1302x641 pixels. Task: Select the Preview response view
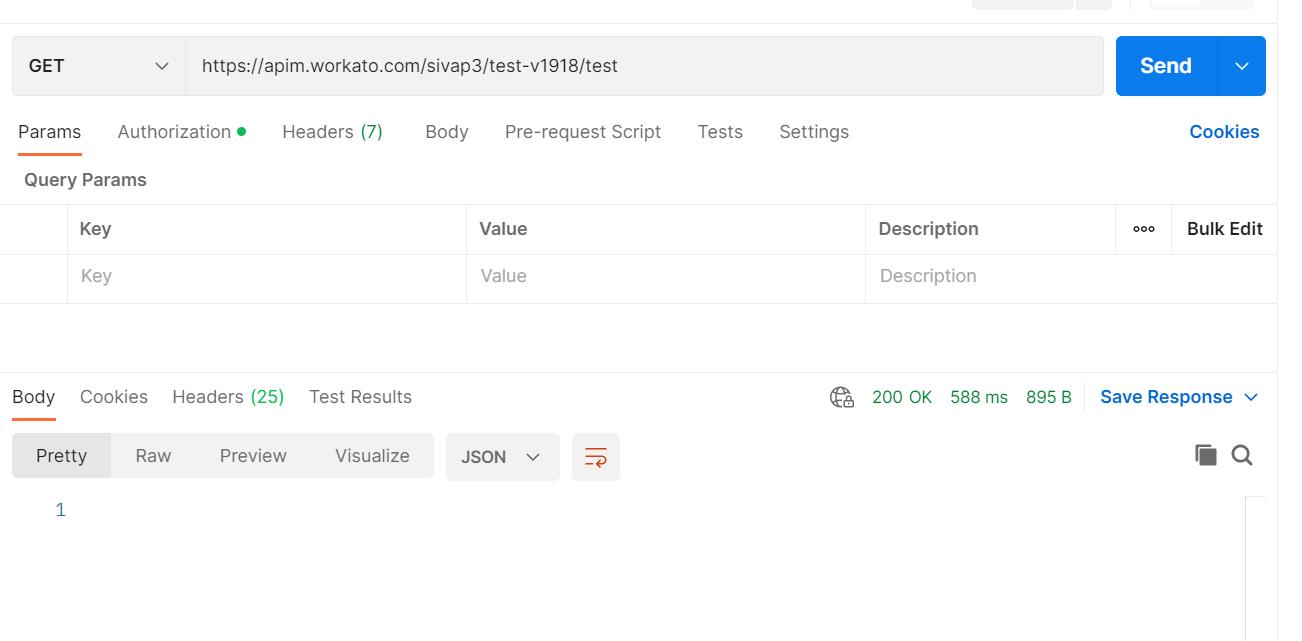tap(253, 456)
